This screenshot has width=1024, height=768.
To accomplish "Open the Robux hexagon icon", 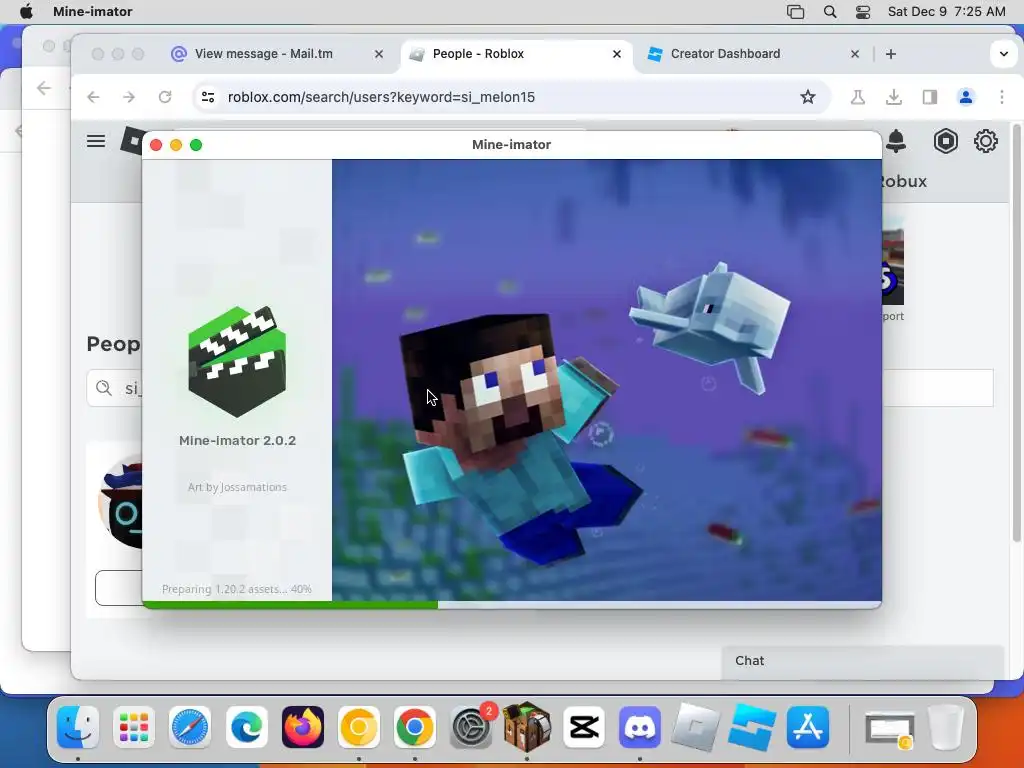I will click(945, 141).
